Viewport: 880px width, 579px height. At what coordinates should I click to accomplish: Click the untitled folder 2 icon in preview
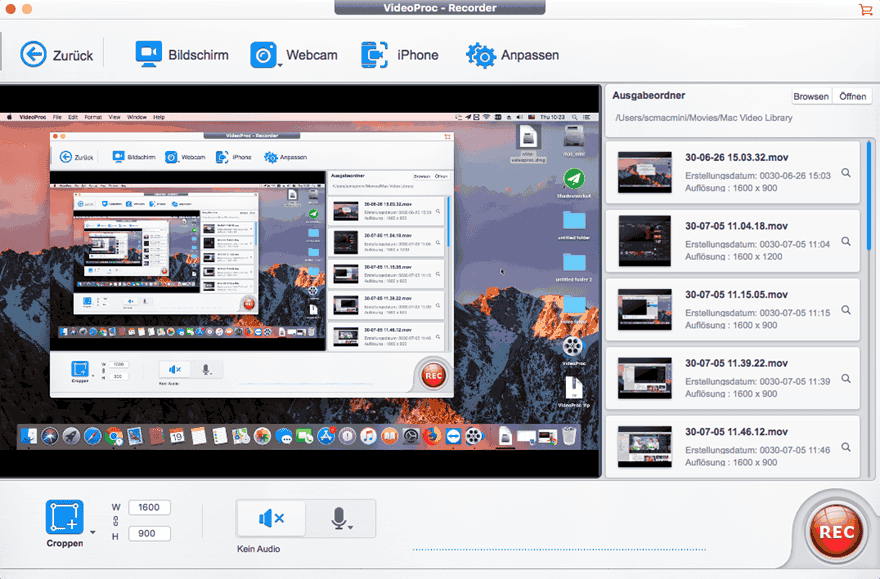point(574,263)
